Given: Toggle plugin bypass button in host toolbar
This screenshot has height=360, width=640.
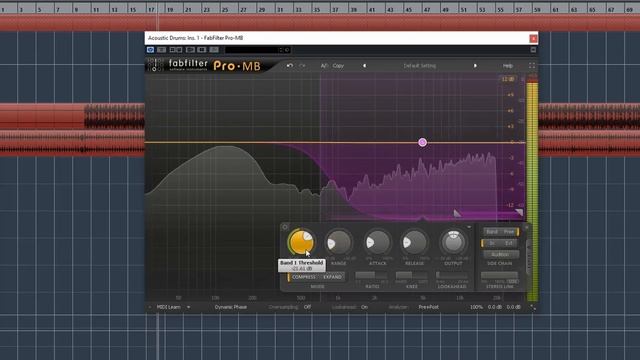Looking at the screenshot, I should [x=150, y=50].
